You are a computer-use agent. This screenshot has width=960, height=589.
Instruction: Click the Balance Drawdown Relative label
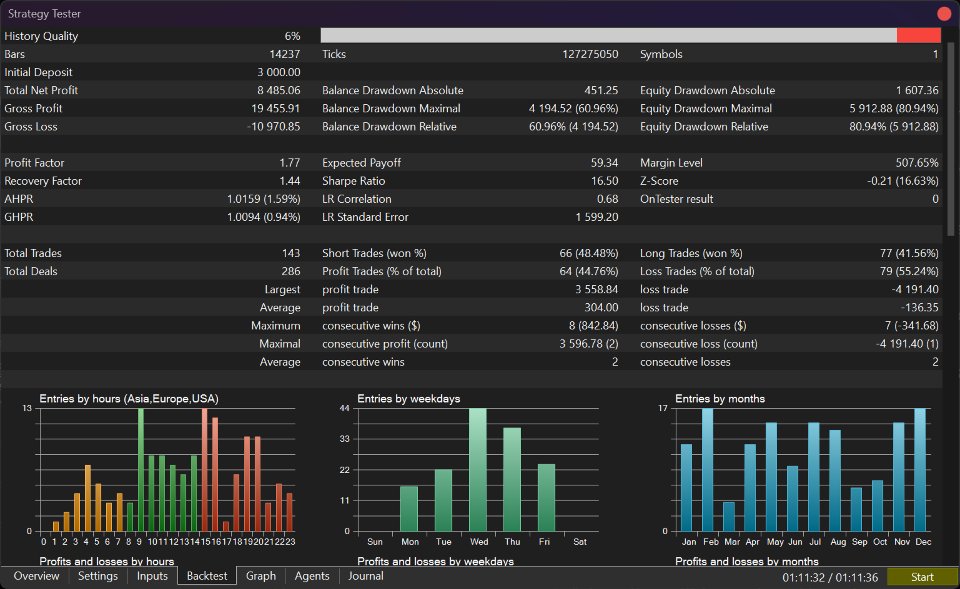click(389, 127)
